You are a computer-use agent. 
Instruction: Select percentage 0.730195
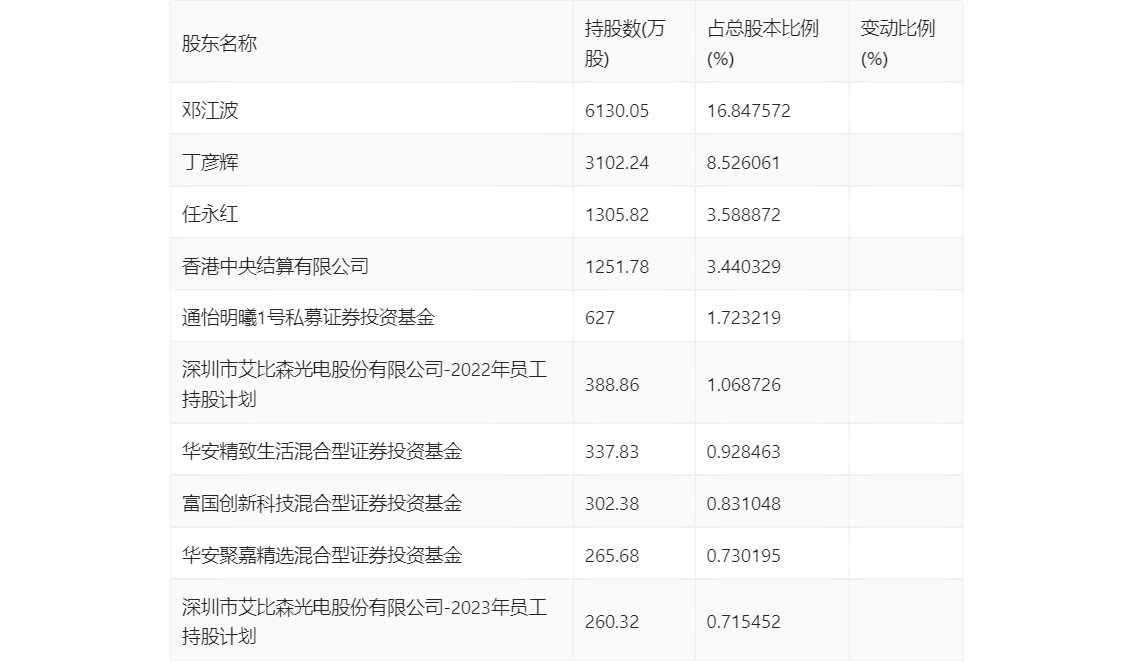click(x=743, y=556)
